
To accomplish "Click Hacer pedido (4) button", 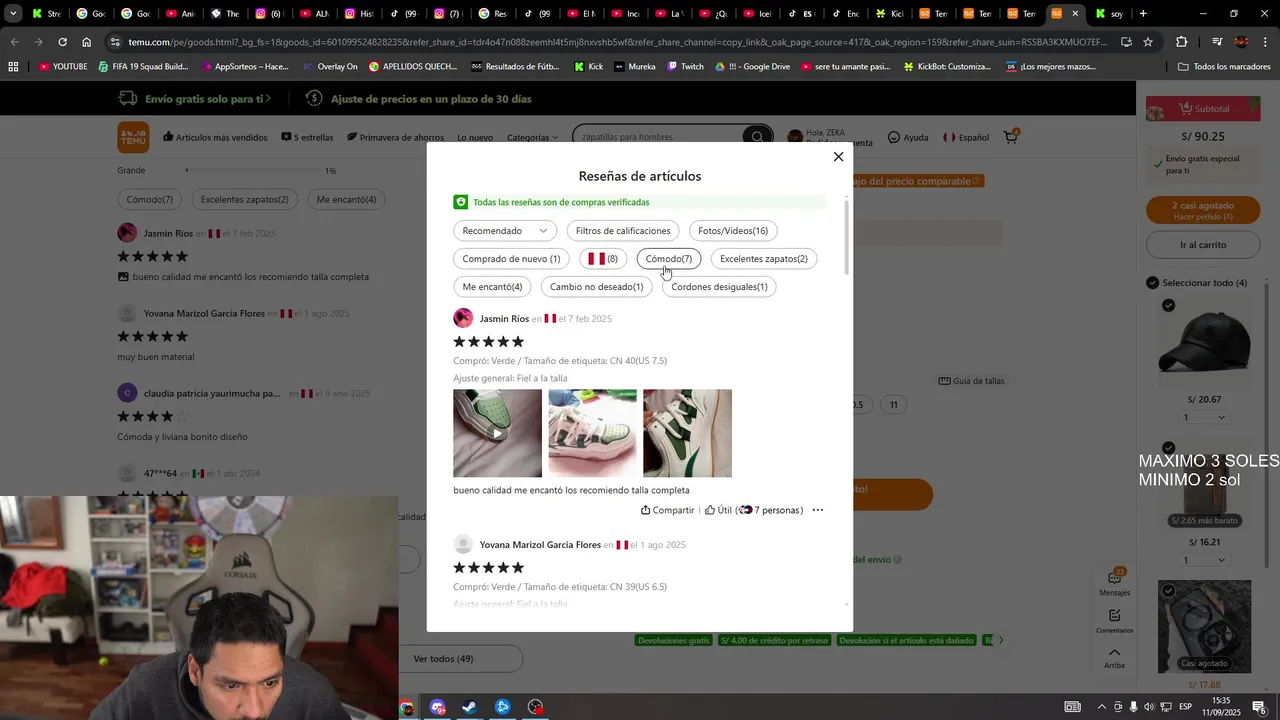I will click(1202, 211).
